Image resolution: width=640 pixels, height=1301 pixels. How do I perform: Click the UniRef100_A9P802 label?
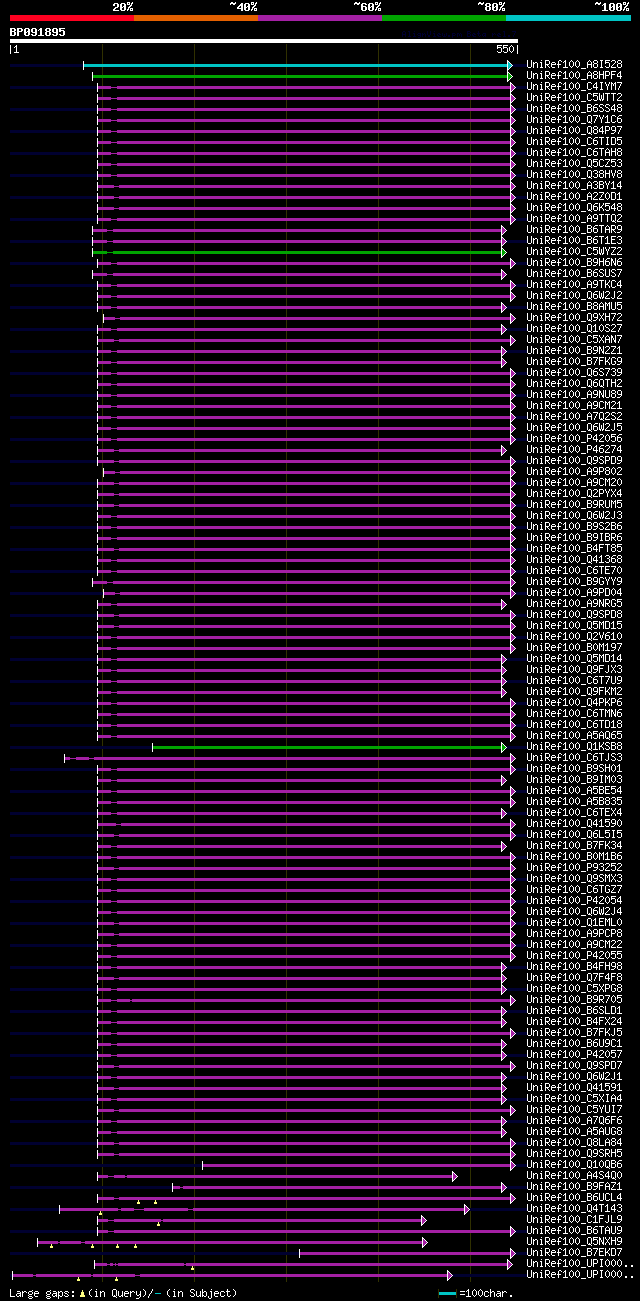tap(574, 472)
